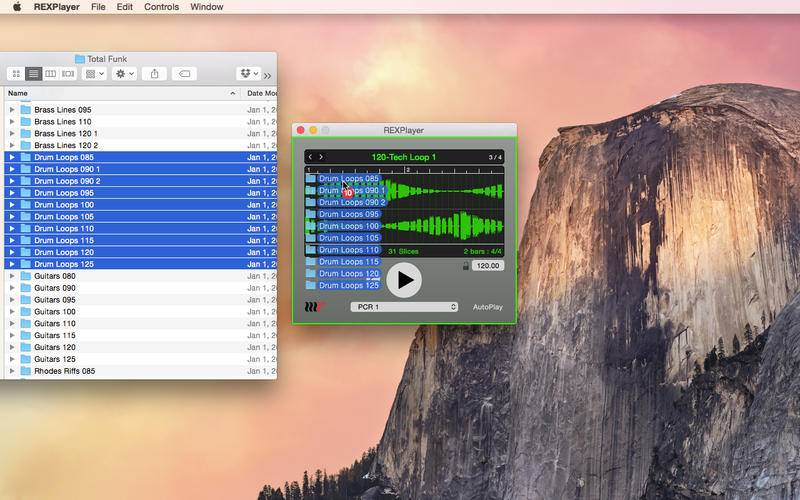
Task: Click the 2 bars : 4/4 label
Action: tap(482, 252)
